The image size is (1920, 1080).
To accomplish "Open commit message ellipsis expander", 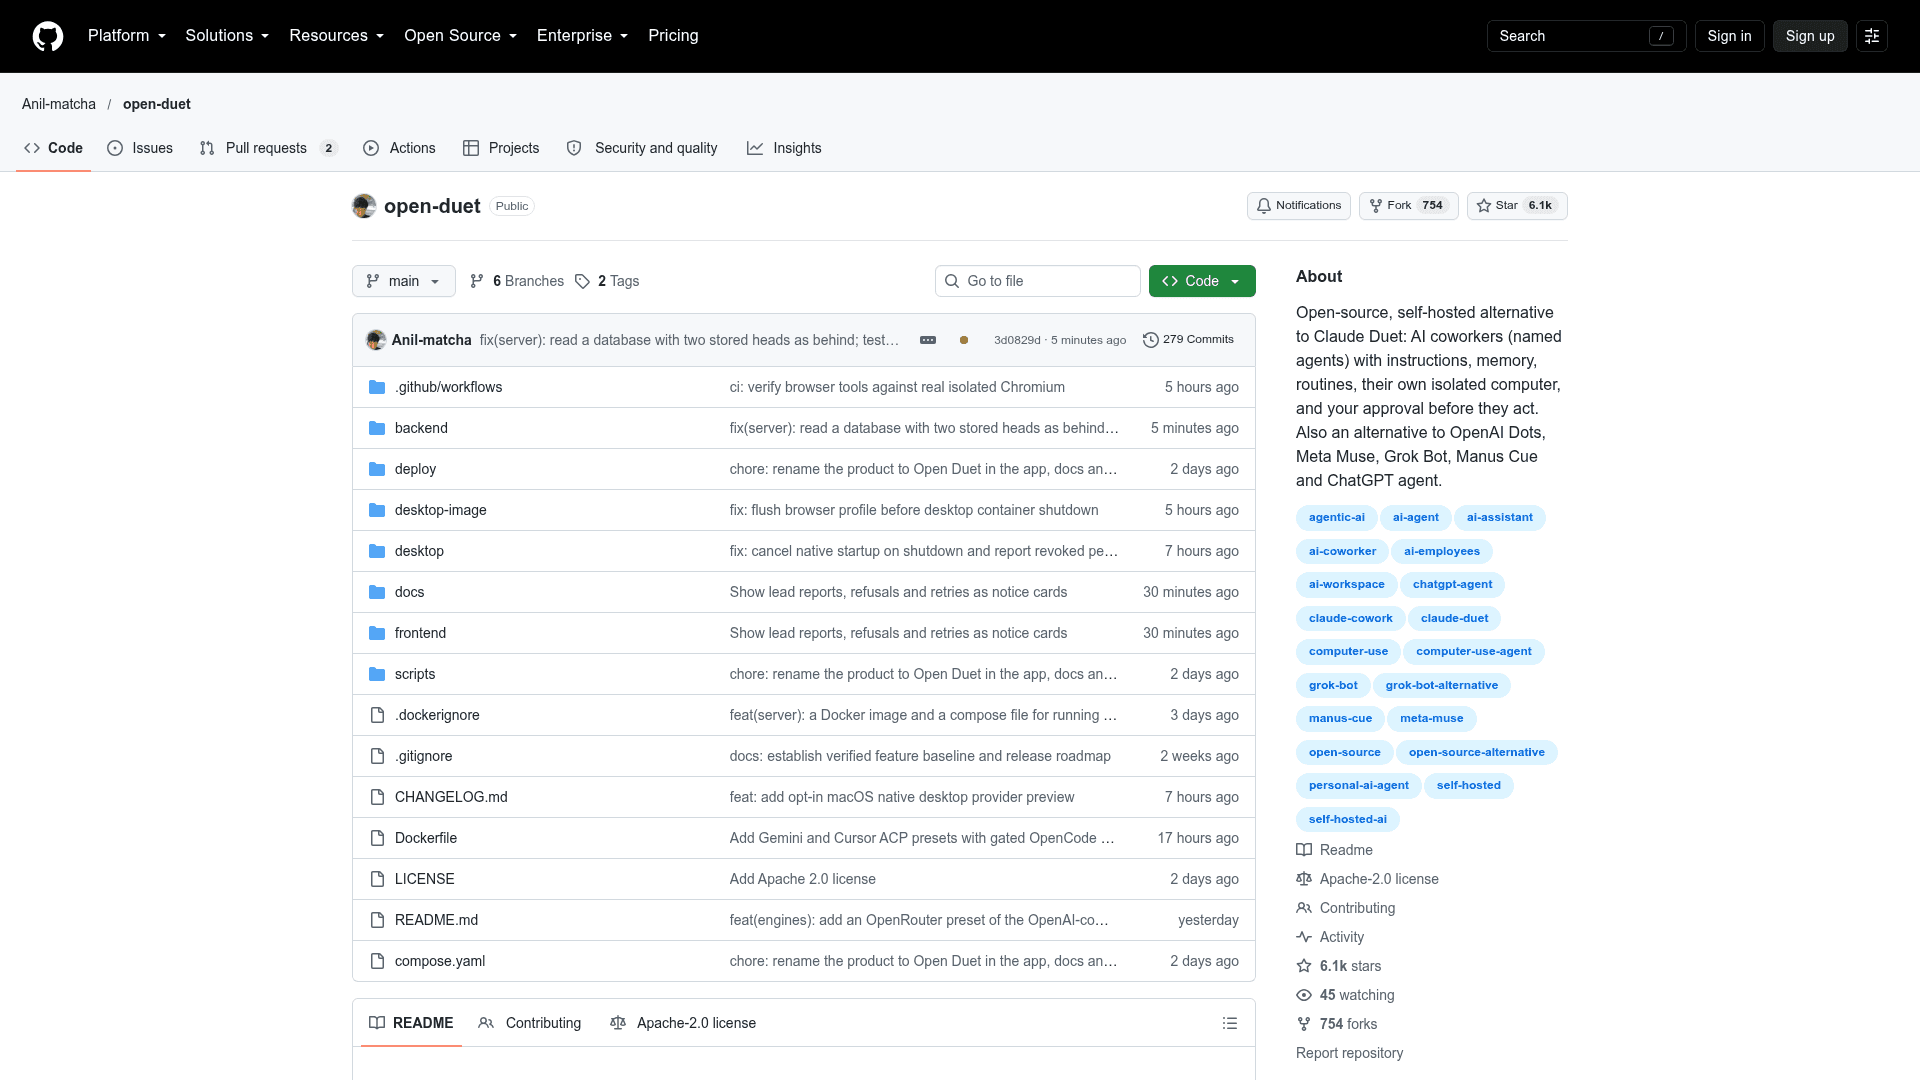I will [928, 340].
